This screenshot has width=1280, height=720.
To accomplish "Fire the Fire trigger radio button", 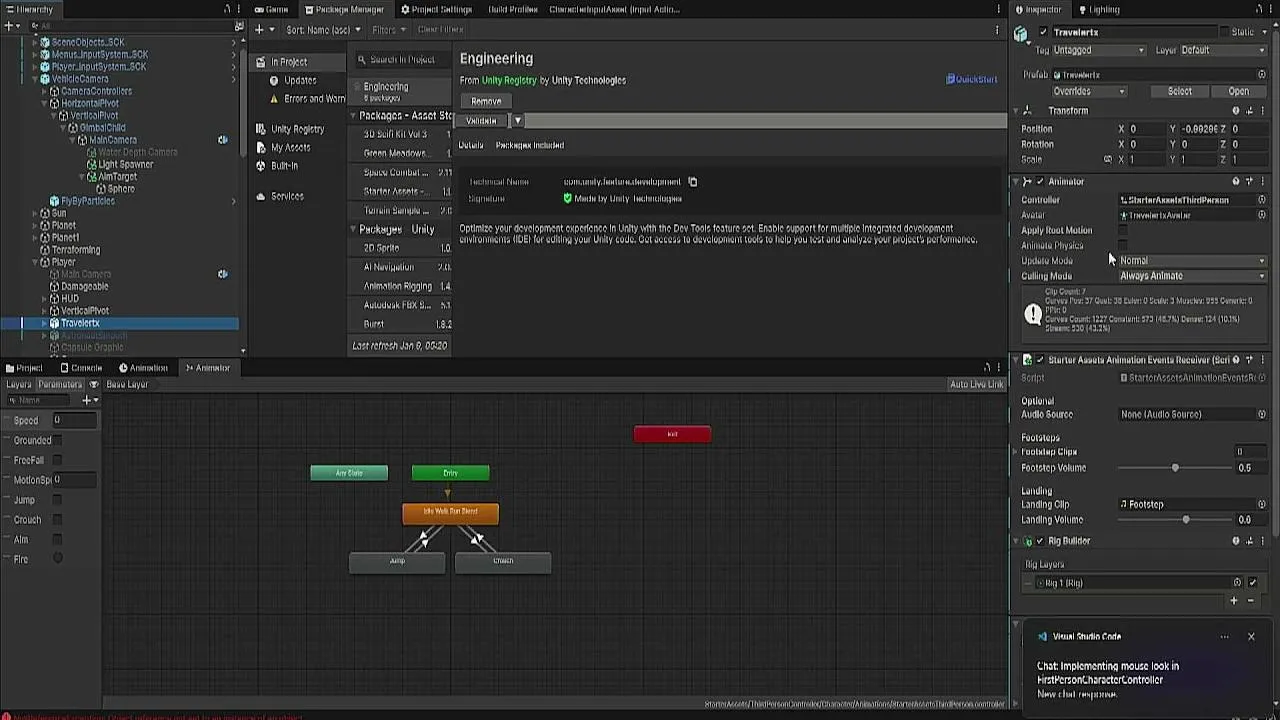I will tap(57, 559).
